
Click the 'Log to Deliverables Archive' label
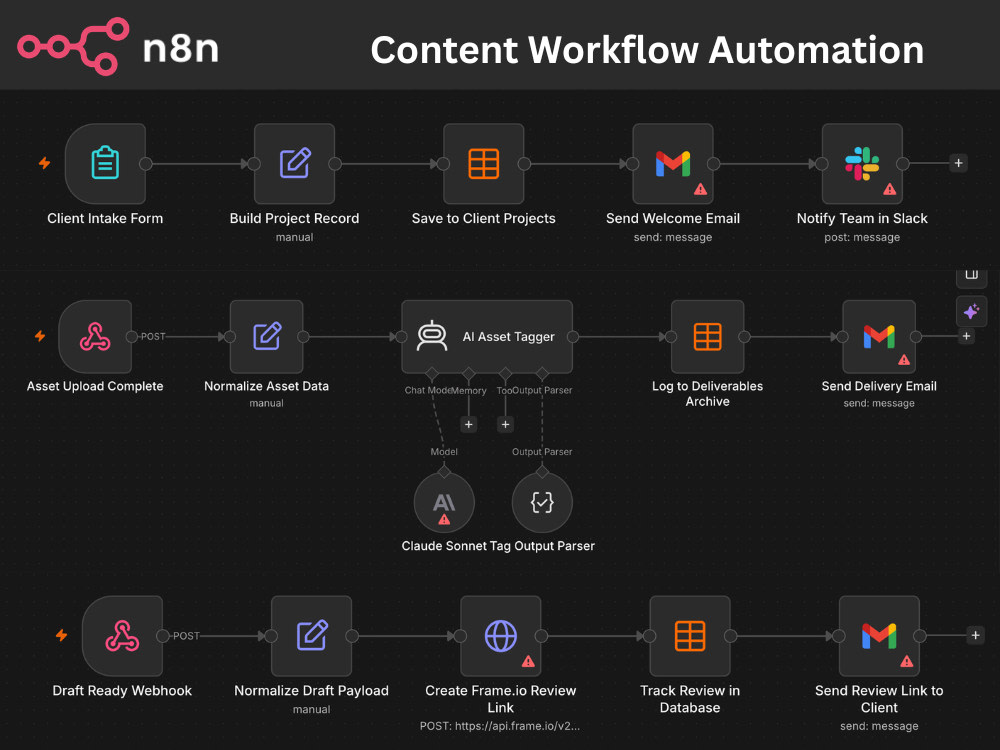707,393
